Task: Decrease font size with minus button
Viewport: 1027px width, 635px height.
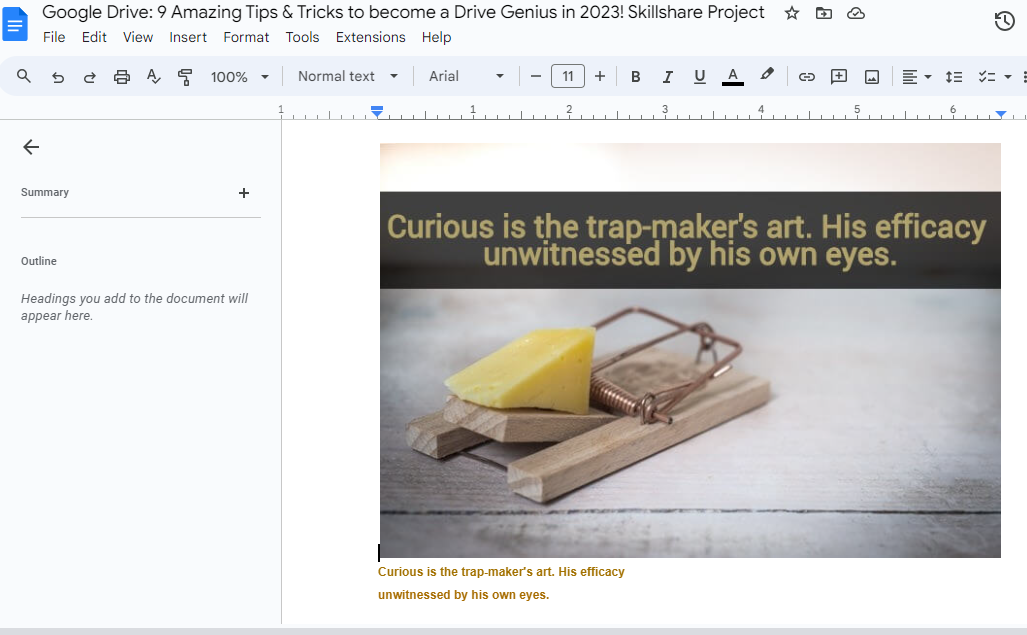Action: click(x=536, y=77)
